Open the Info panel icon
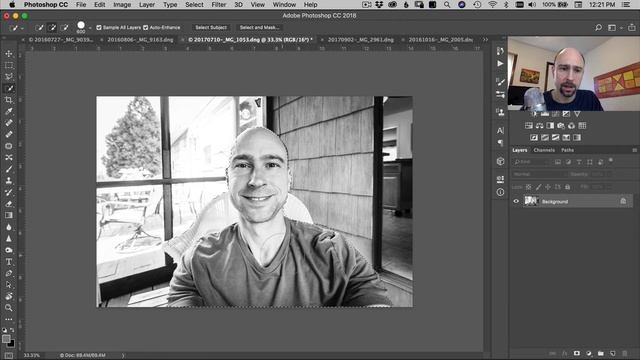Screen dimensions: 640x360 (x=500, y=192)
